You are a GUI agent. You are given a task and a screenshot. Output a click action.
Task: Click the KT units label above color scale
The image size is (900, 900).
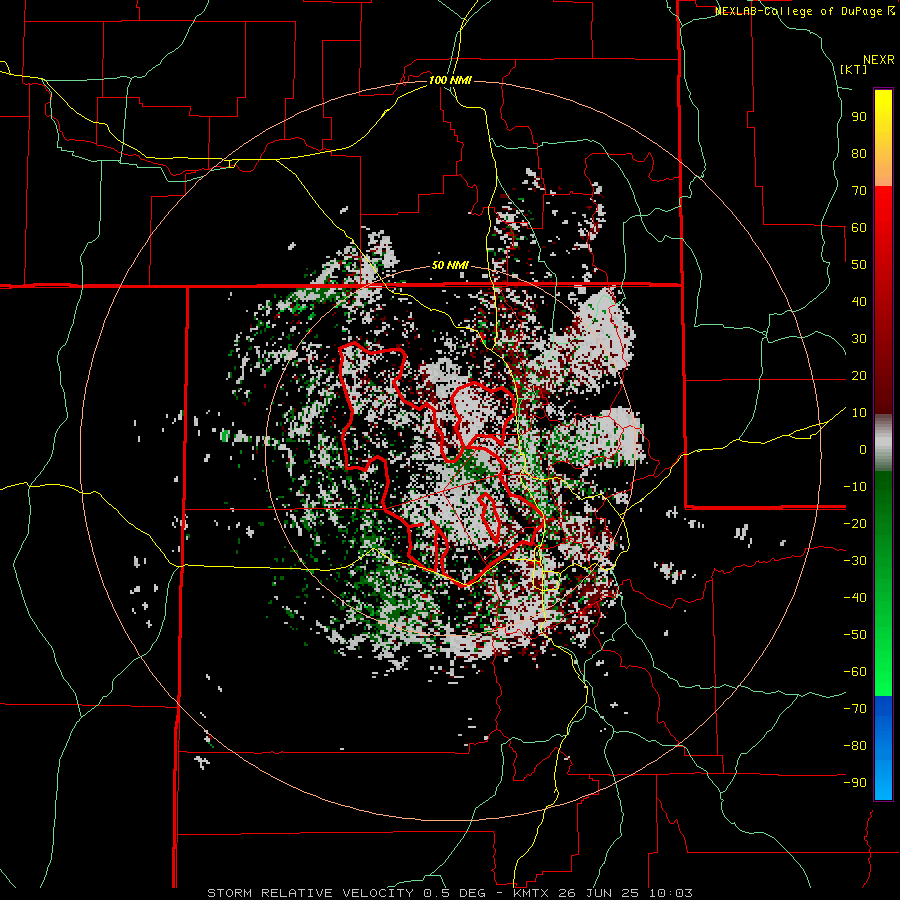pos(854,69)
